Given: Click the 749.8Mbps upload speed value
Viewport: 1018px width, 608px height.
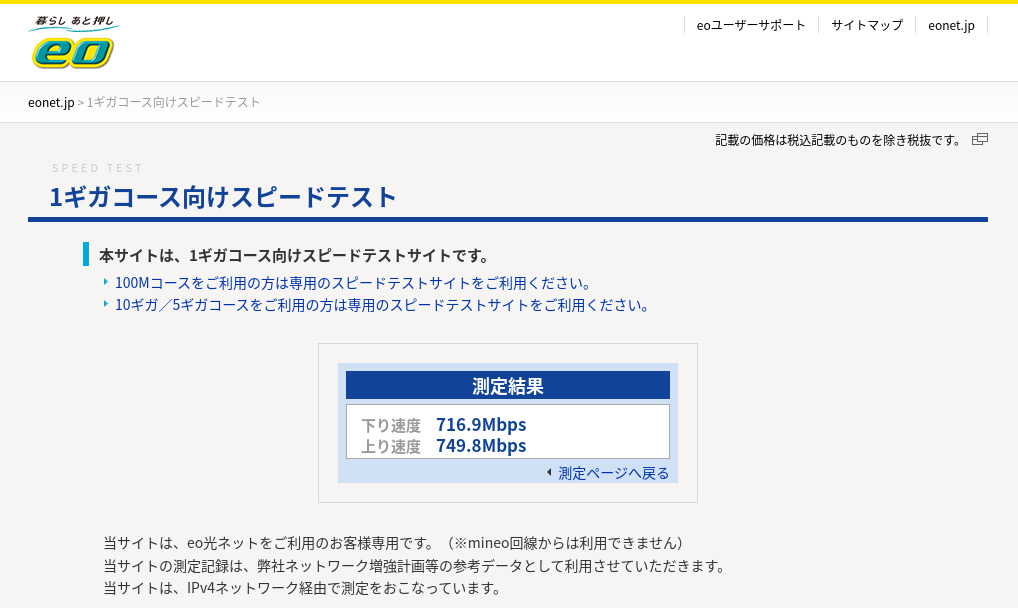Looking at the screenshot, I should coord(481,446).
